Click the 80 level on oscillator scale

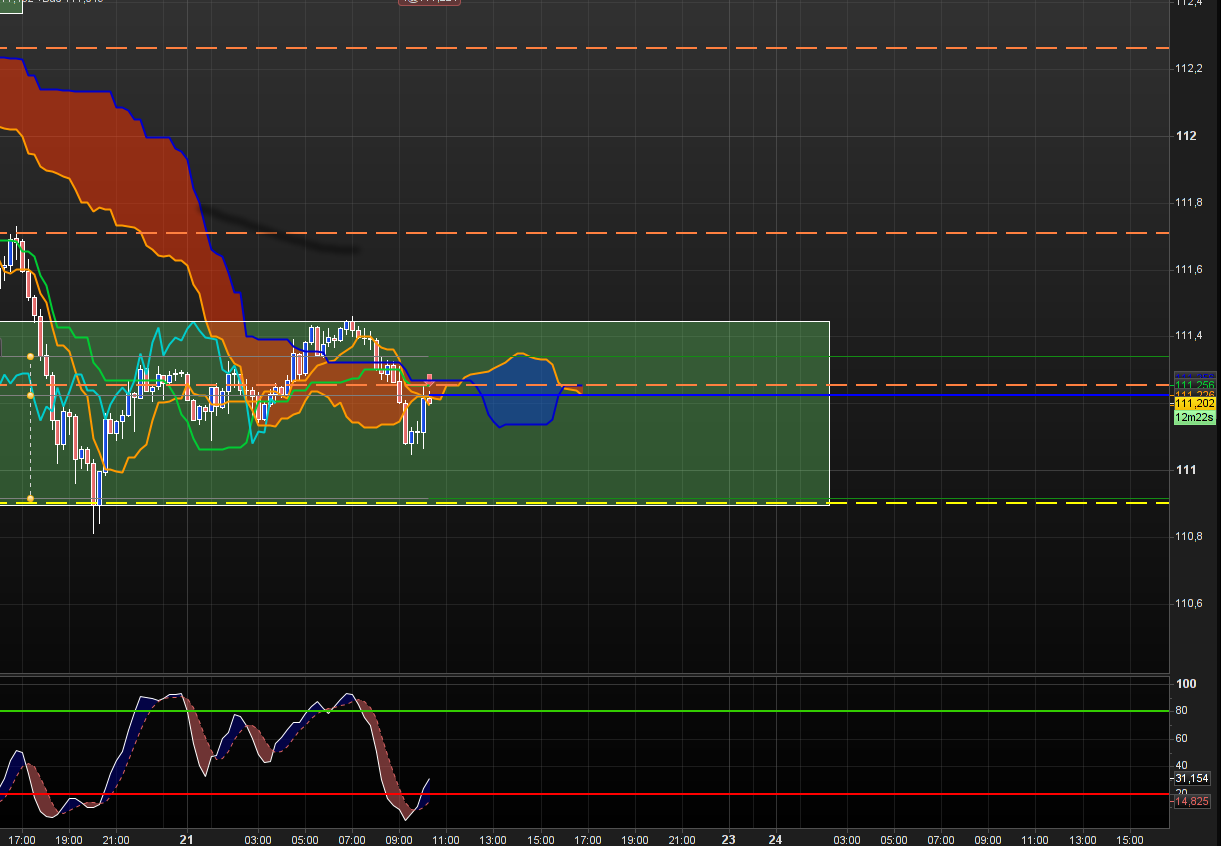[x=1182, y=711]
